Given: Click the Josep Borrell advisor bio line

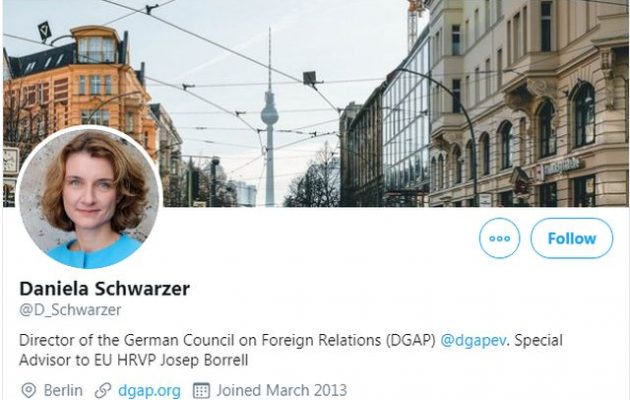Looking at the screenshot, I should (x=133, y=359).
